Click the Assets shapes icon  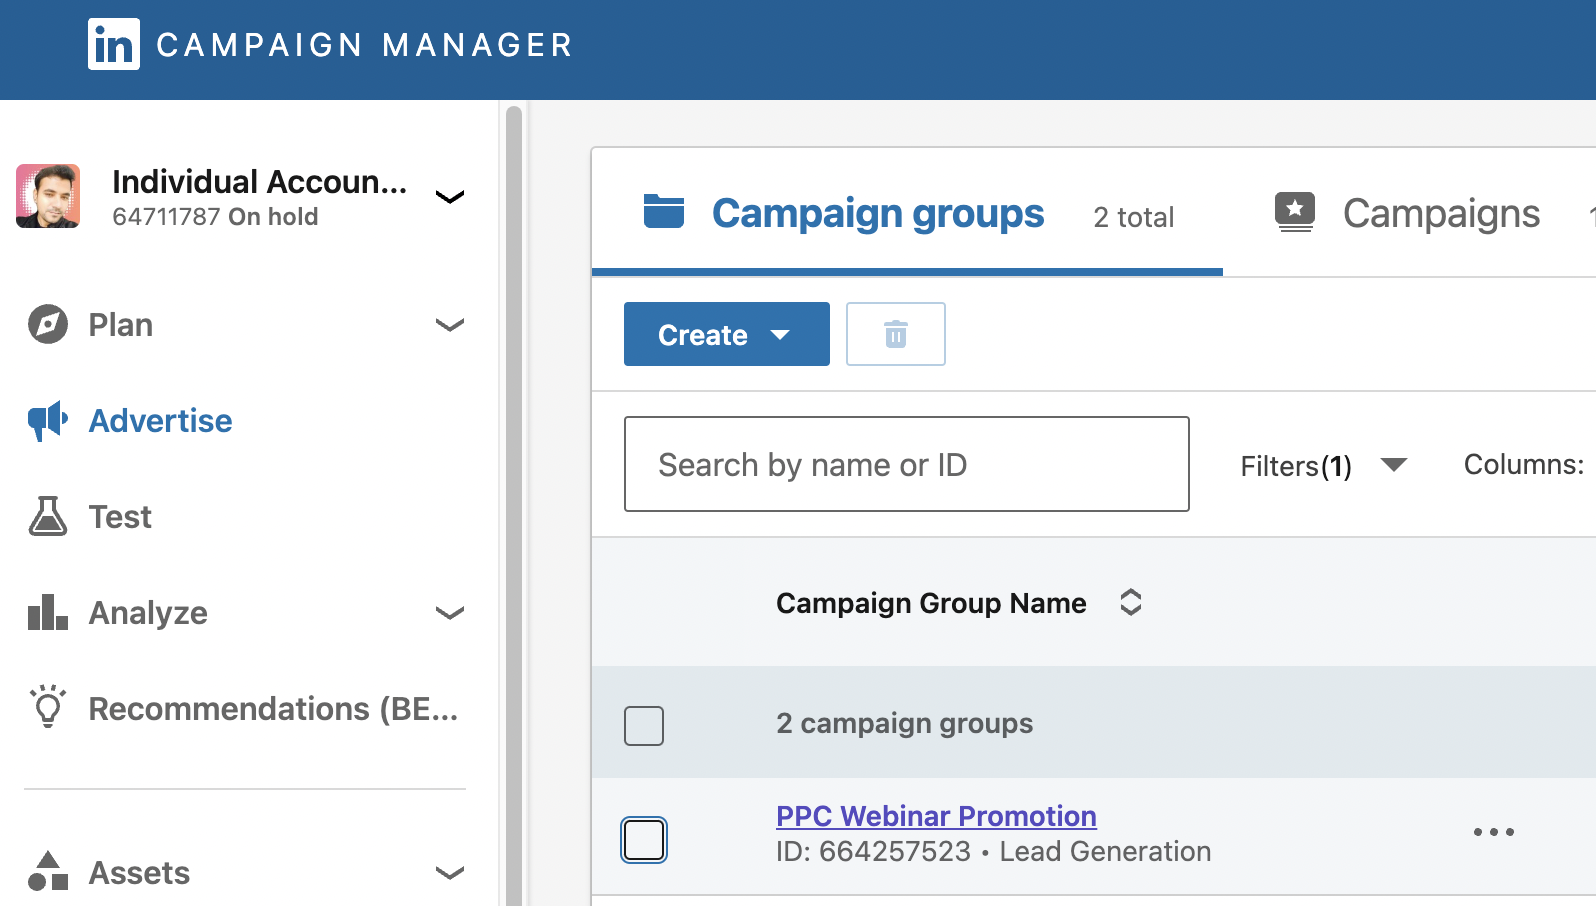[48, 871]
